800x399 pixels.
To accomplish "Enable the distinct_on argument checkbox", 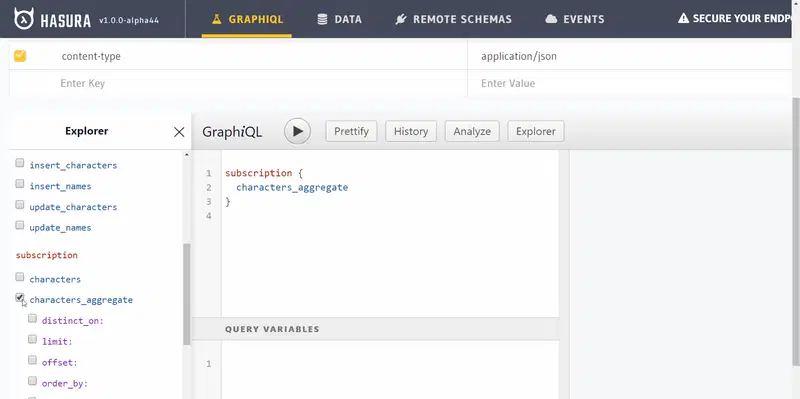I will [x=32, y=318].
